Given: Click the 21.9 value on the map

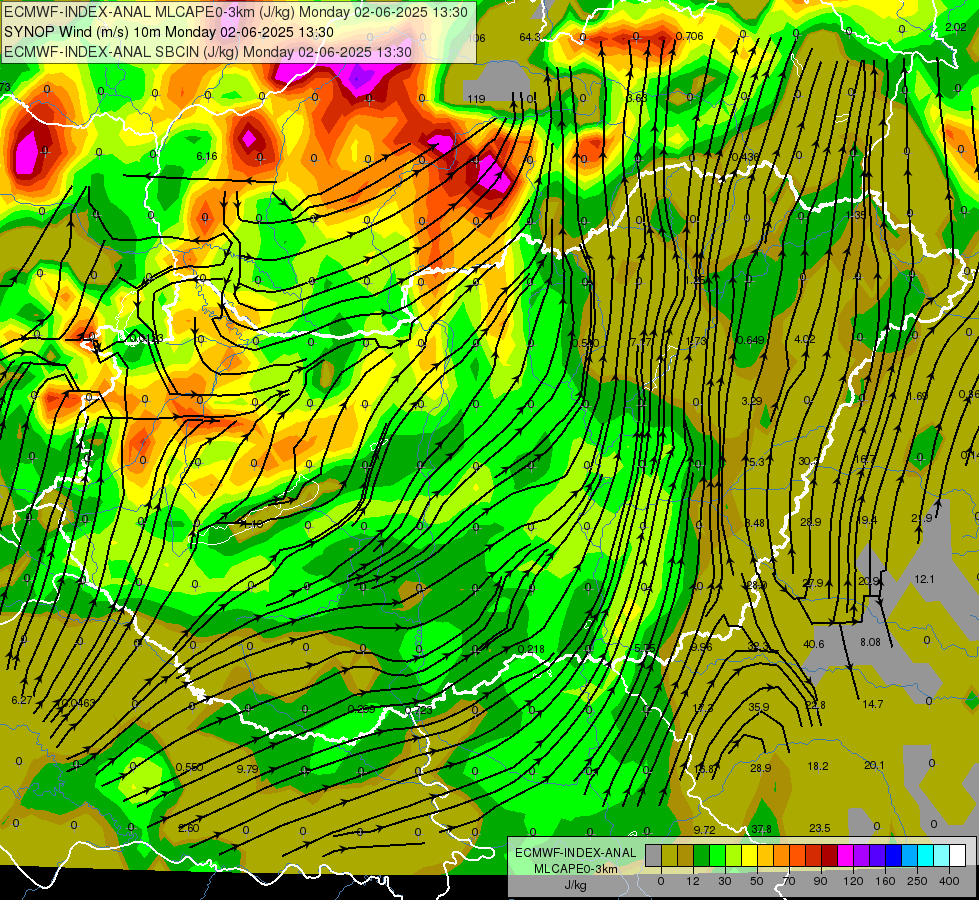Looking at the screenshot, I should pos(922,518).
